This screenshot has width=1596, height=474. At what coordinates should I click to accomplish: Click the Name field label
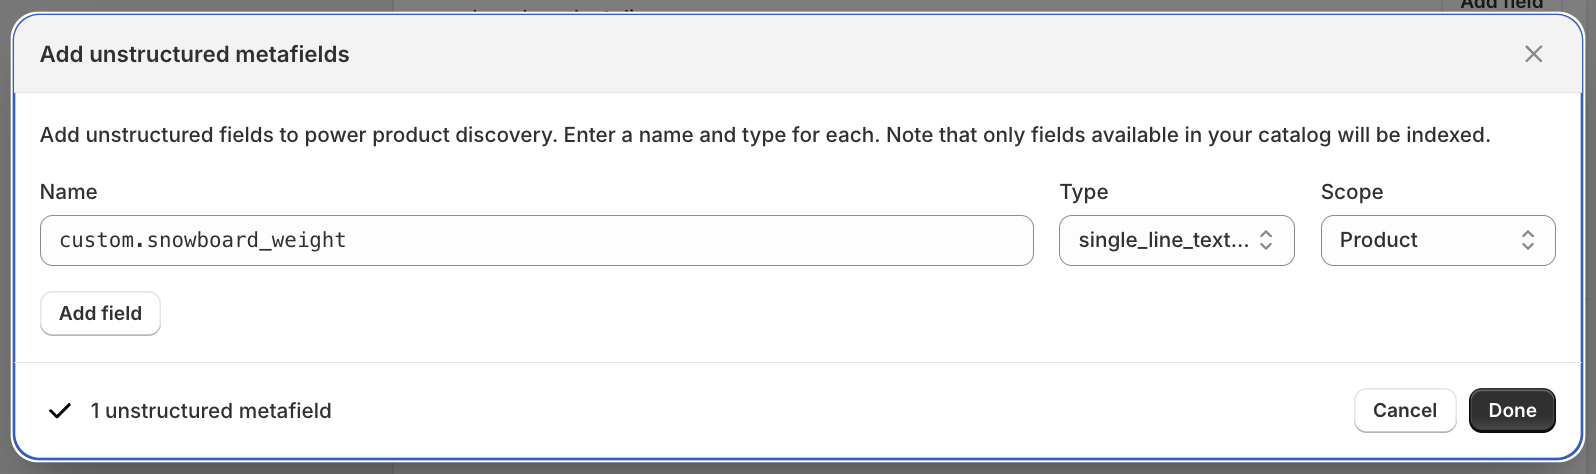pyautogui.click(x=68, y=192)
